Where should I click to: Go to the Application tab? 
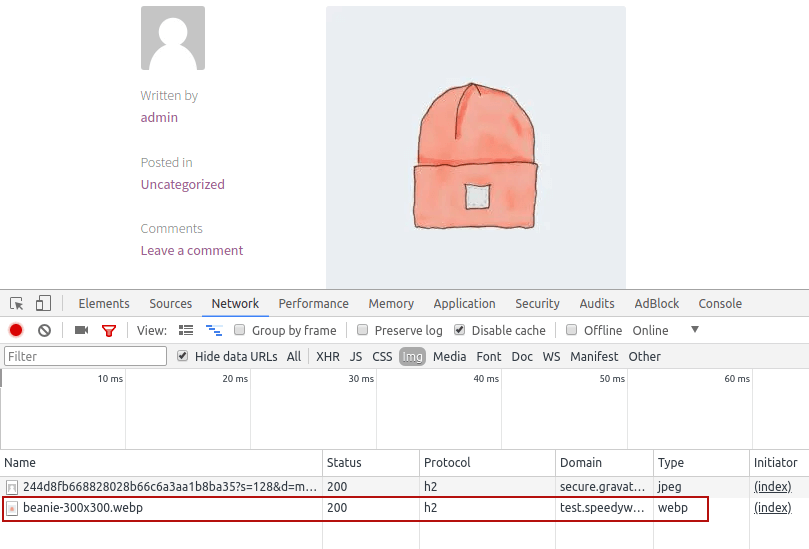464,303
